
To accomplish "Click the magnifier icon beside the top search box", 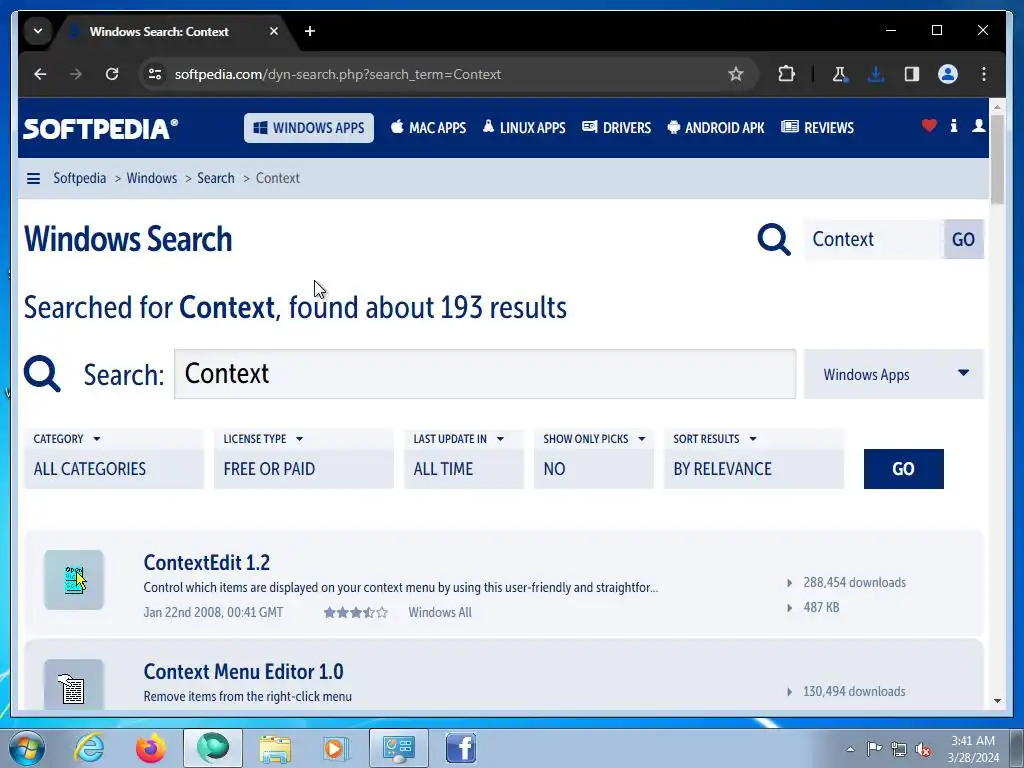I will point(774,239).
